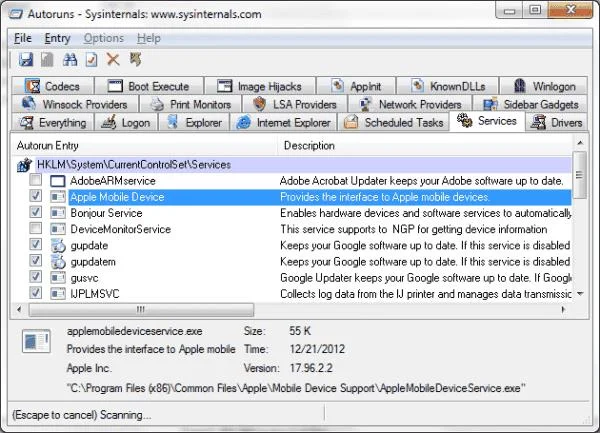The image size is (600, 433).
Task: Click the Autorun Entry column header
Action: point(145,146)
